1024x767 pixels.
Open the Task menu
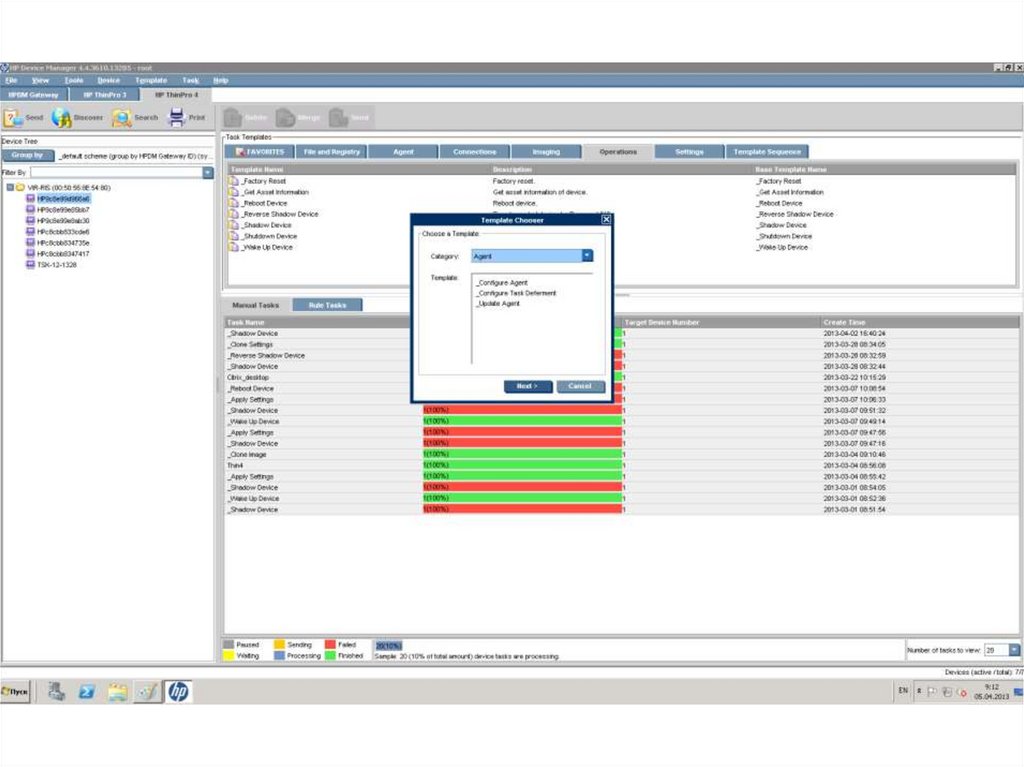click(x=191, y=80)
